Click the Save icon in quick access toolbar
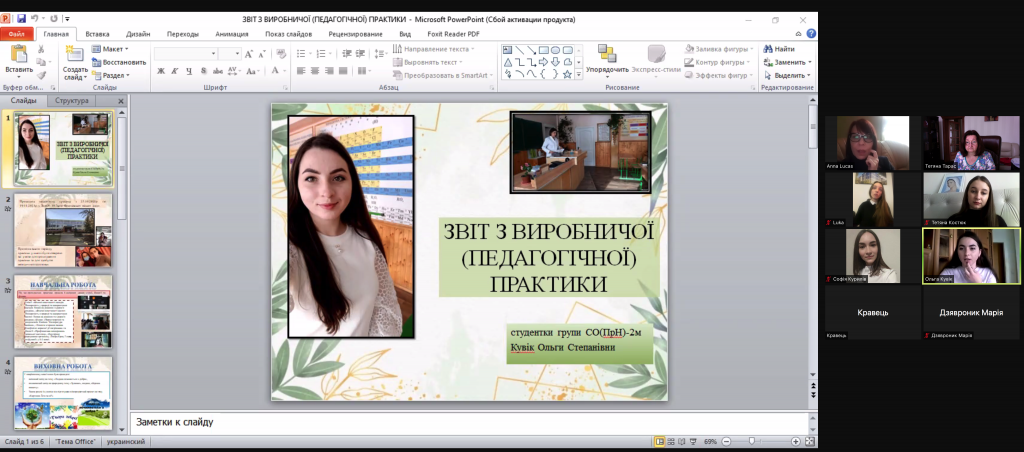Screen dimensions: 1024x452 [x=21, y=19]
